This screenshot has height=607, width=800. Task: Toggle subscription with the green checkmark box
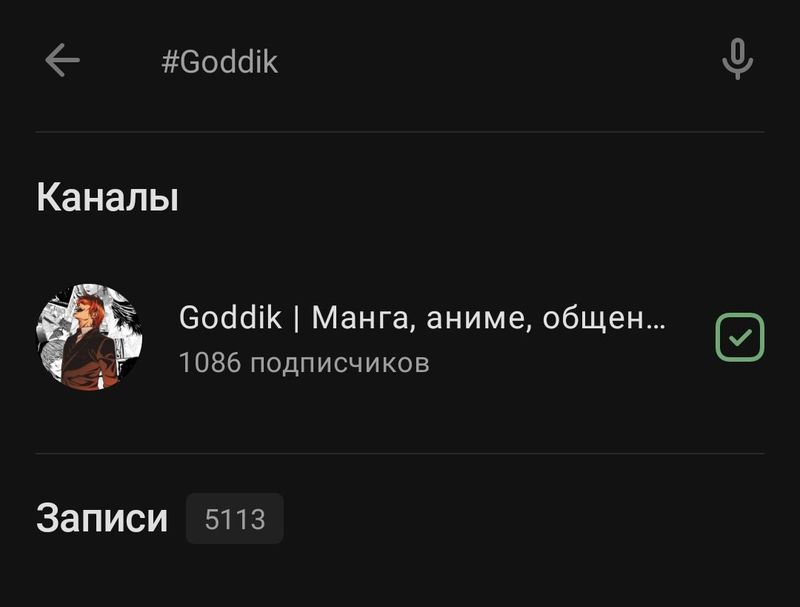(x=739, y=337)
